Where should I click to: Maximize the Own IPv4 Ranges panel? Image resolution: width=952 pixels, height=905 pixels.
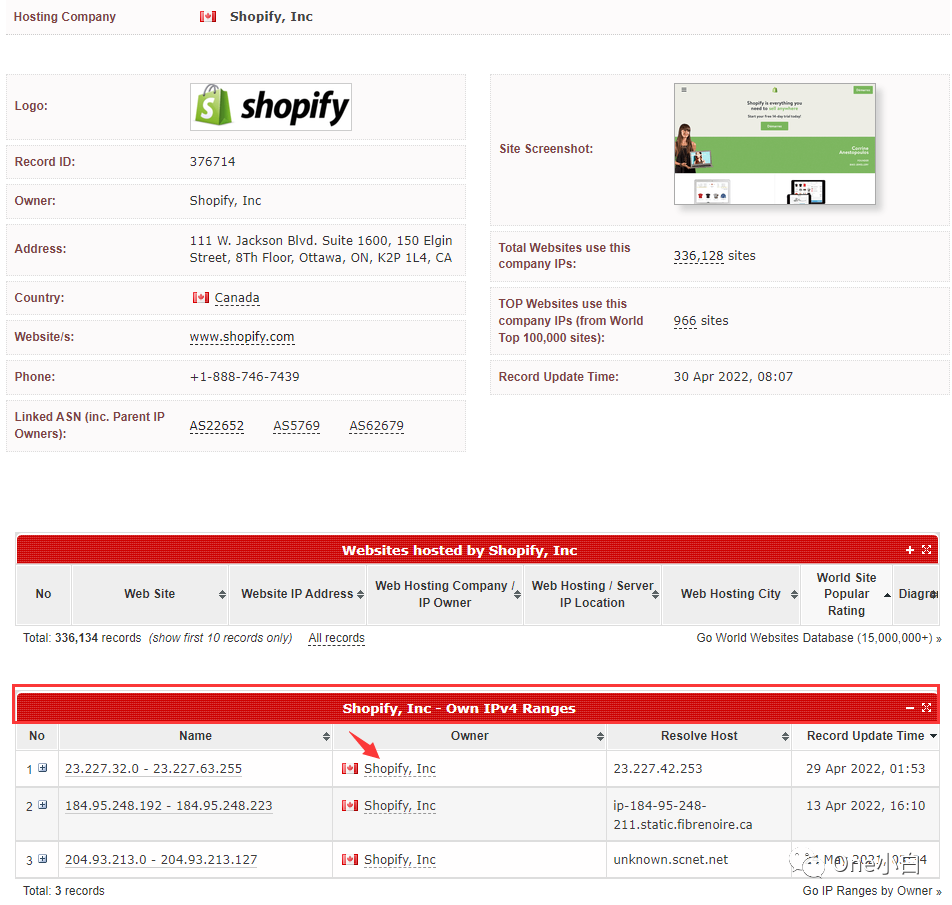pos(926,708)
